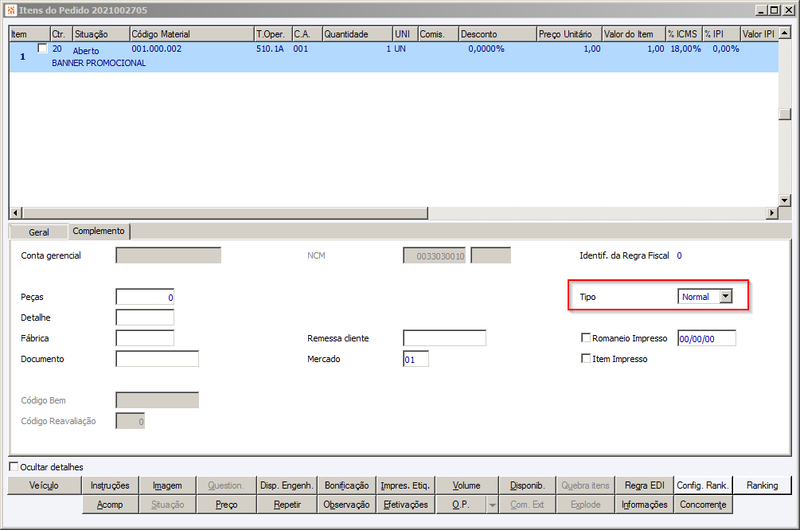Tick the checkbox in item row 1
This screenshot has width=800, height=530.
[x=42, y=48]
